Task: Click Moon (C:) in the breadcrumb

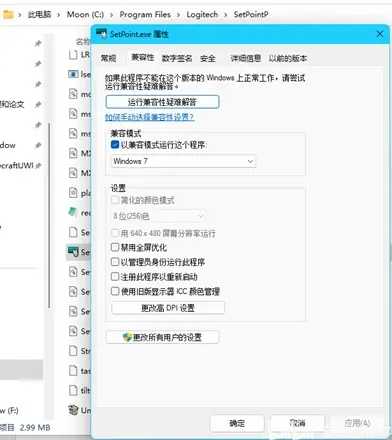Action: click(x=85, y=15)
